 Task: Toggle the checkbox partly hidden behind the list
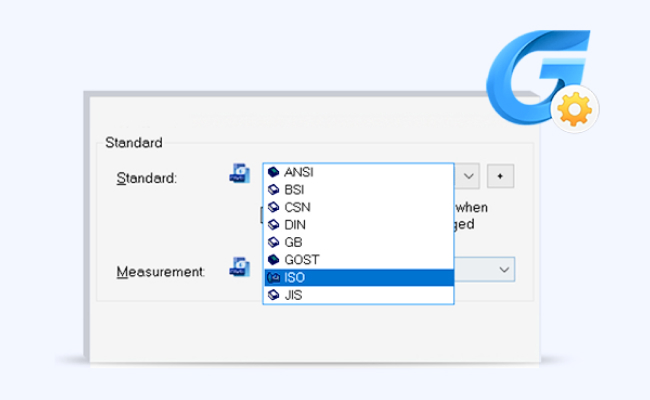[261, 215]
